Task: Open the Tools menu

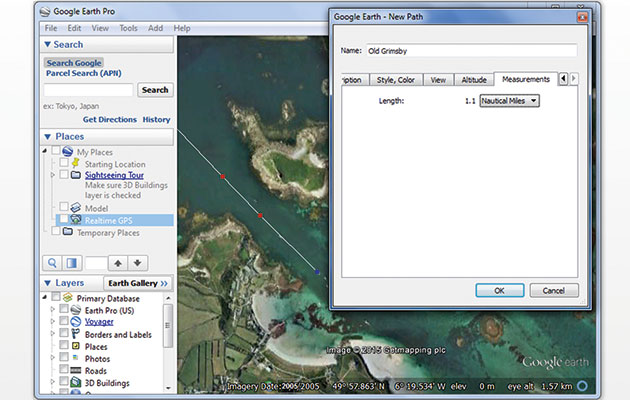Action: [x=129, y=28]
